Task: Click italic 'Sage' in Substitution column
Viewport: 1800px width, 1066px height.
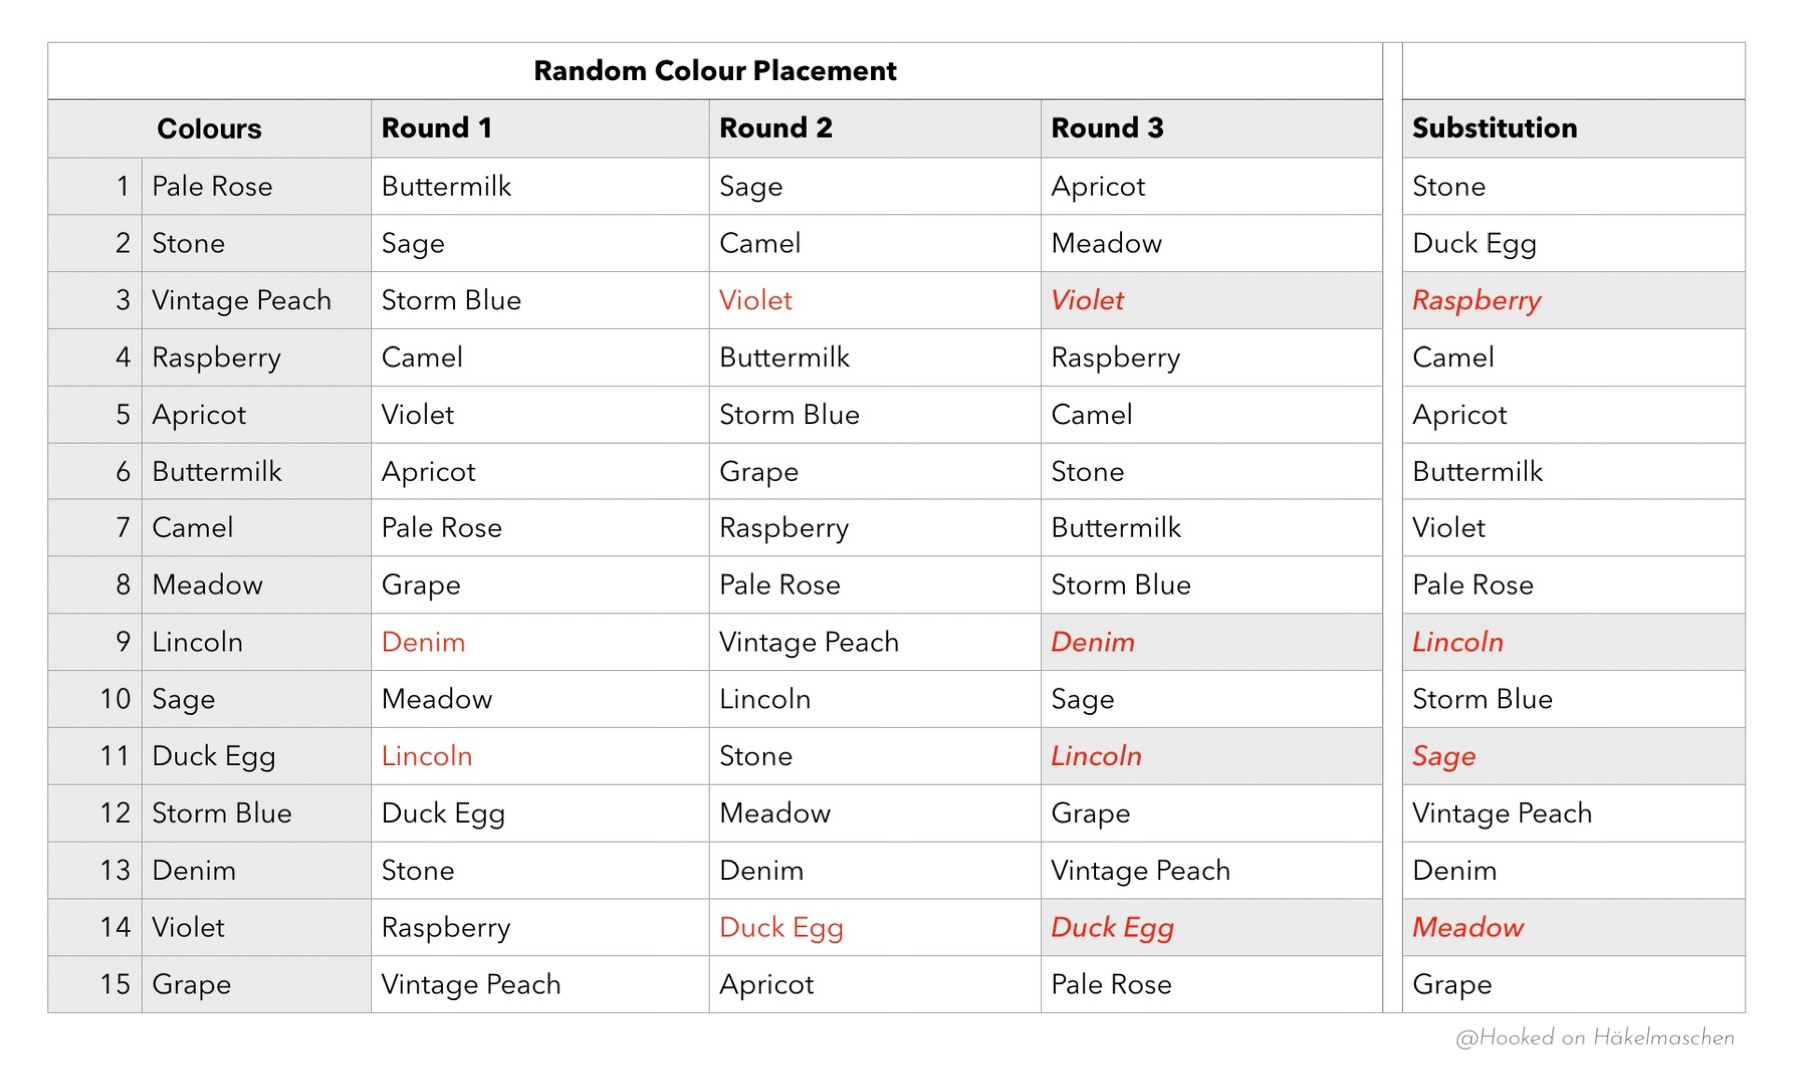Action: coord(1443,756)
